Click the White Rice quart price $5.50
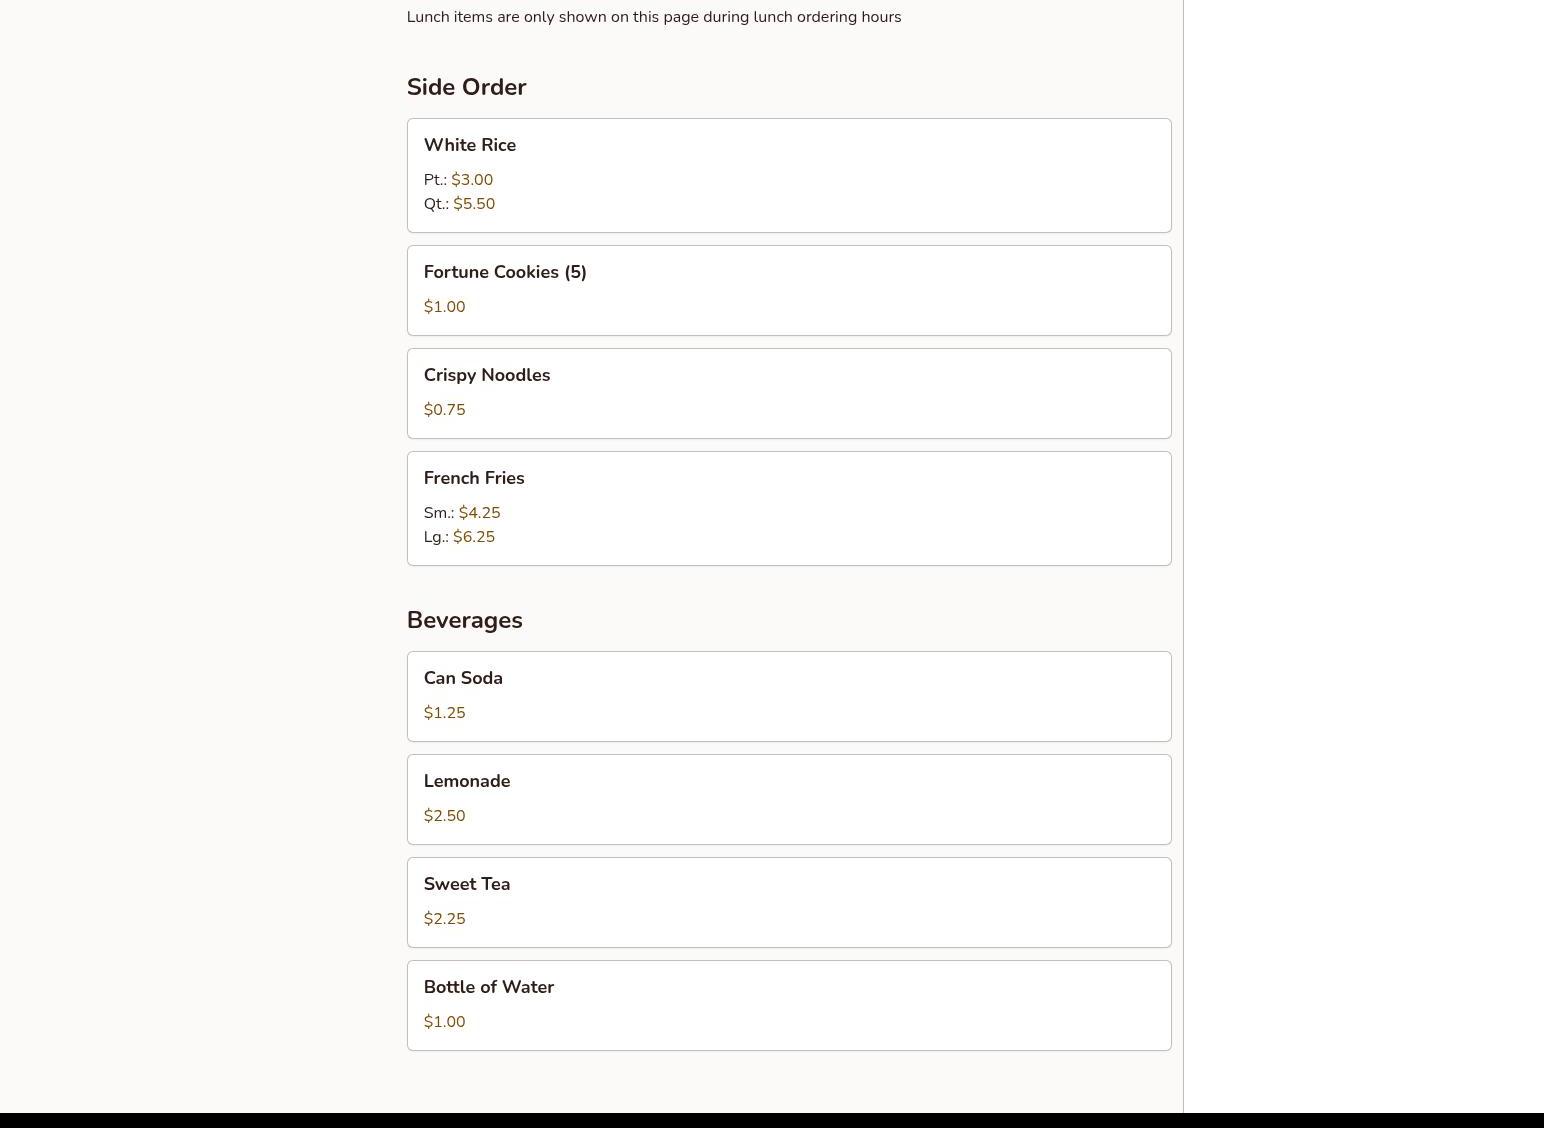This screenshot has width=1544, height=1128. [x=474, y=204]
